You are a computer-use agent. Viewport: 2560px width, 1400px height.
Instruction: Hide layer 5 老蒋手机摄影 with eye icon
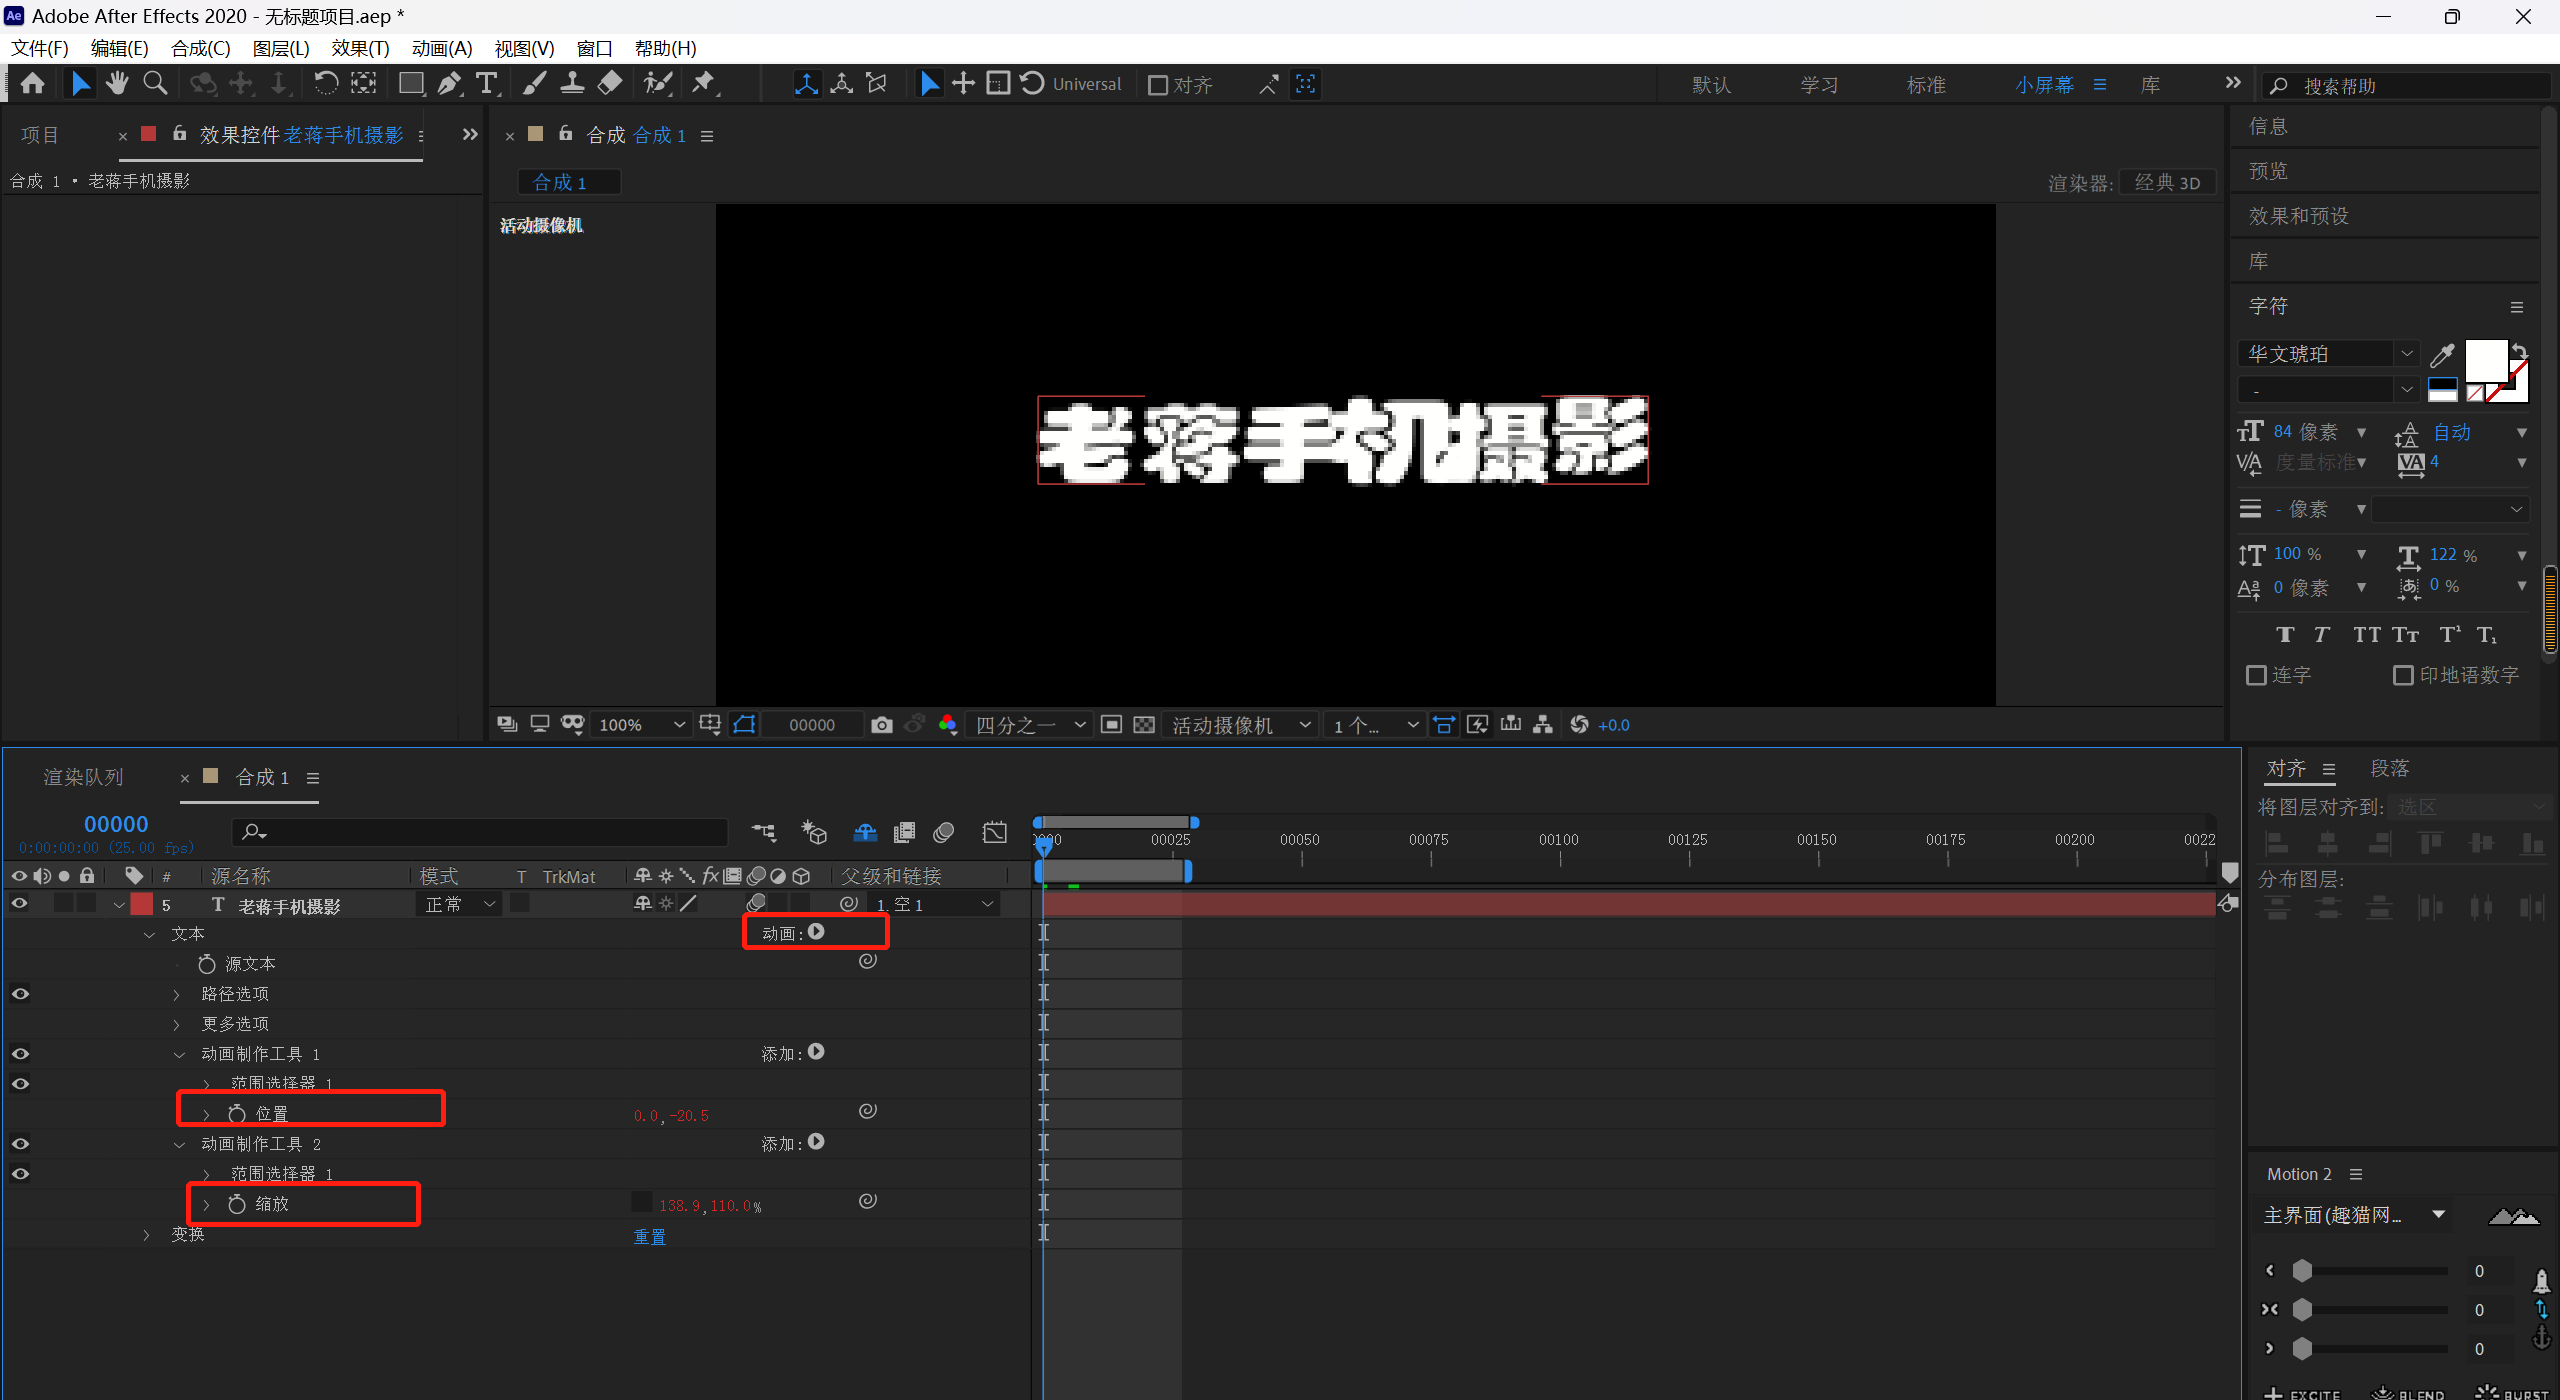pyautogui.click(x=19, y=903)
